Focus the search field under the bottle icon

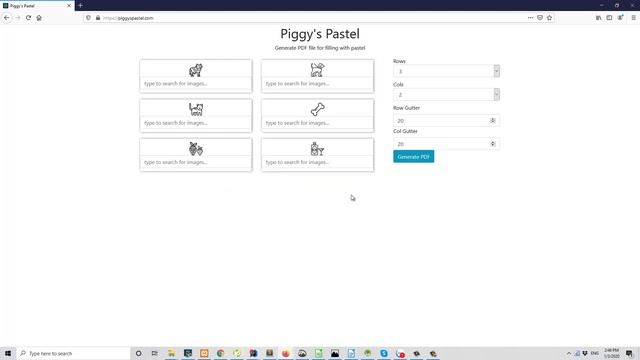[317, 162]
